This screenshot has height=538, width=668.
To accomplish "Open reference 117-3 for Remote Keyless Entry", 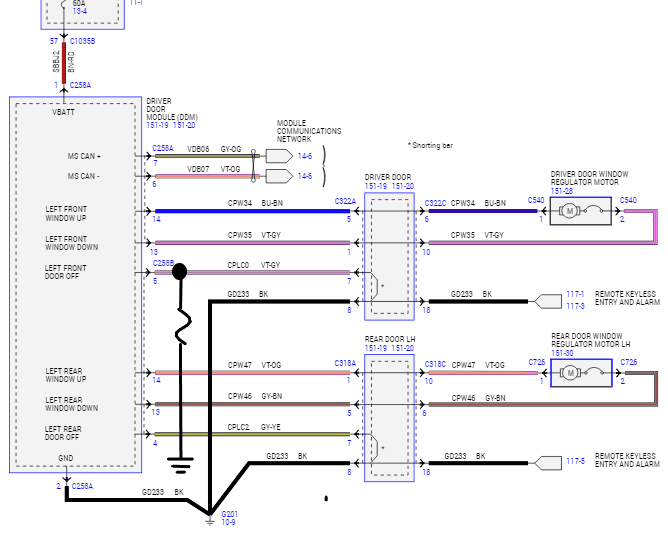I will coord(575,306).
